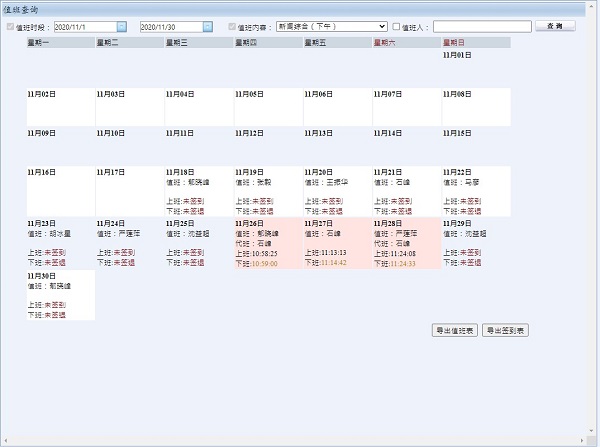Click the start date field 2020/11/1
Screen dimensions: 600x447
tap(84, 26)
